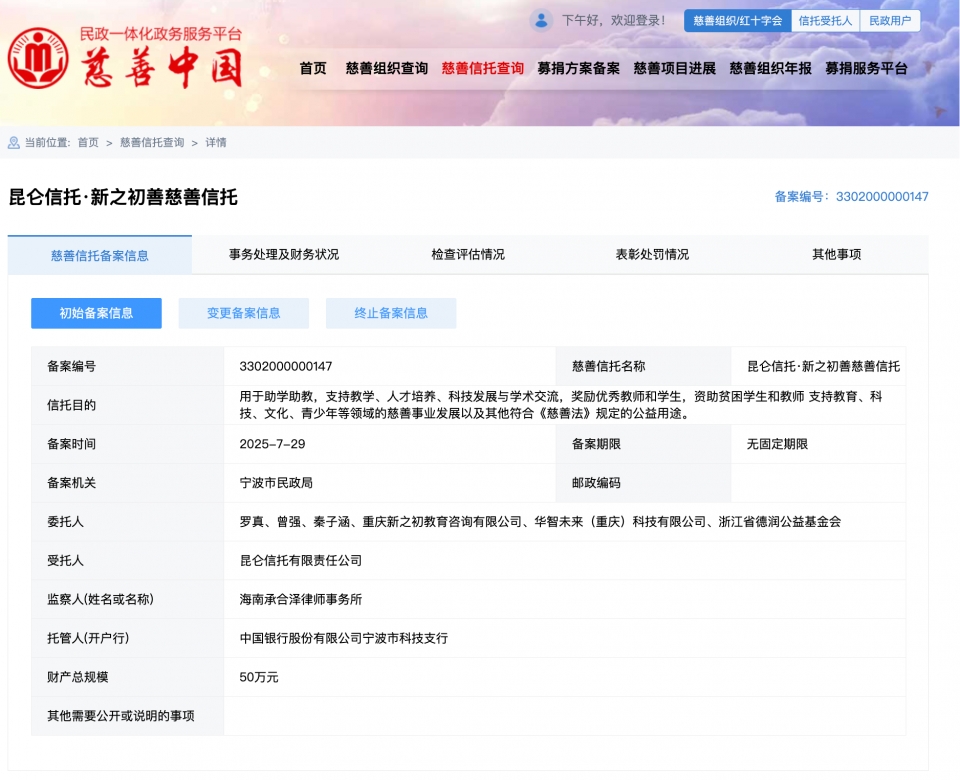Click the 信托目的 description text
This screenshot has width=960, height=780.
[x=560, y=405]
